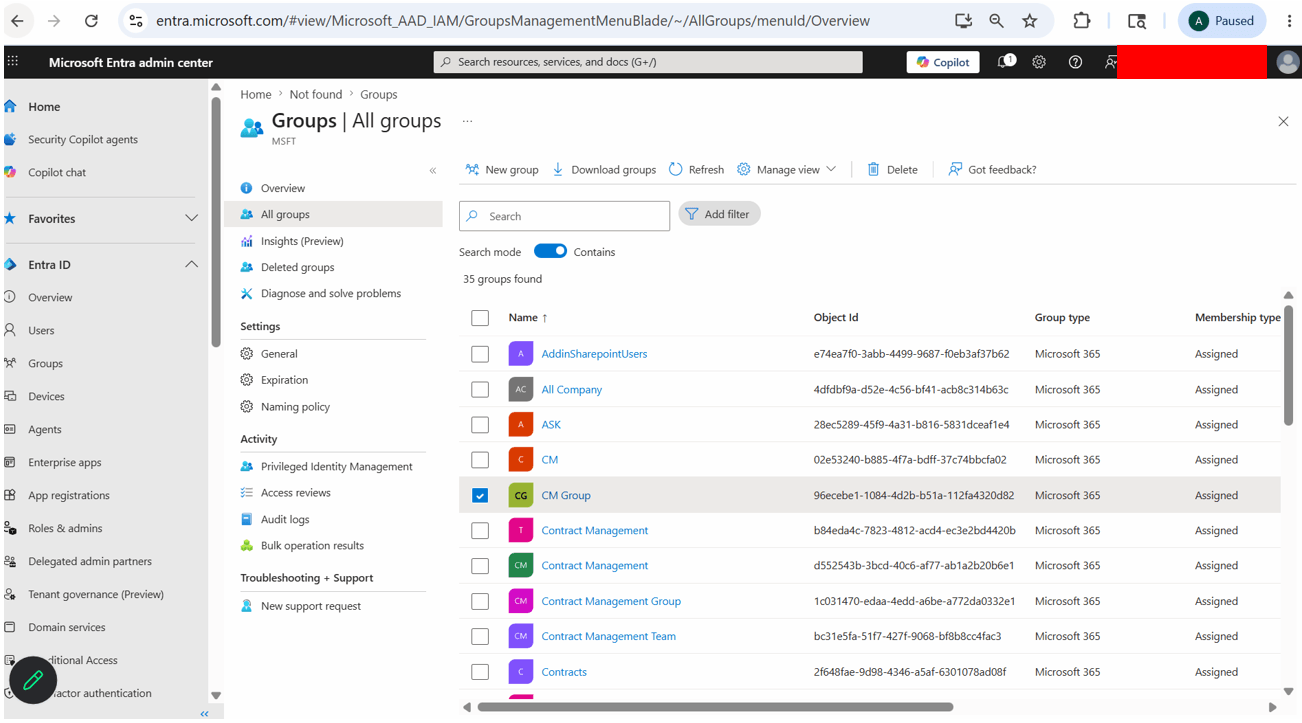The height and width of the screenshot is (723, 1302).
Task: Click Got feedback? in toolbar
Action: [992, 170]
